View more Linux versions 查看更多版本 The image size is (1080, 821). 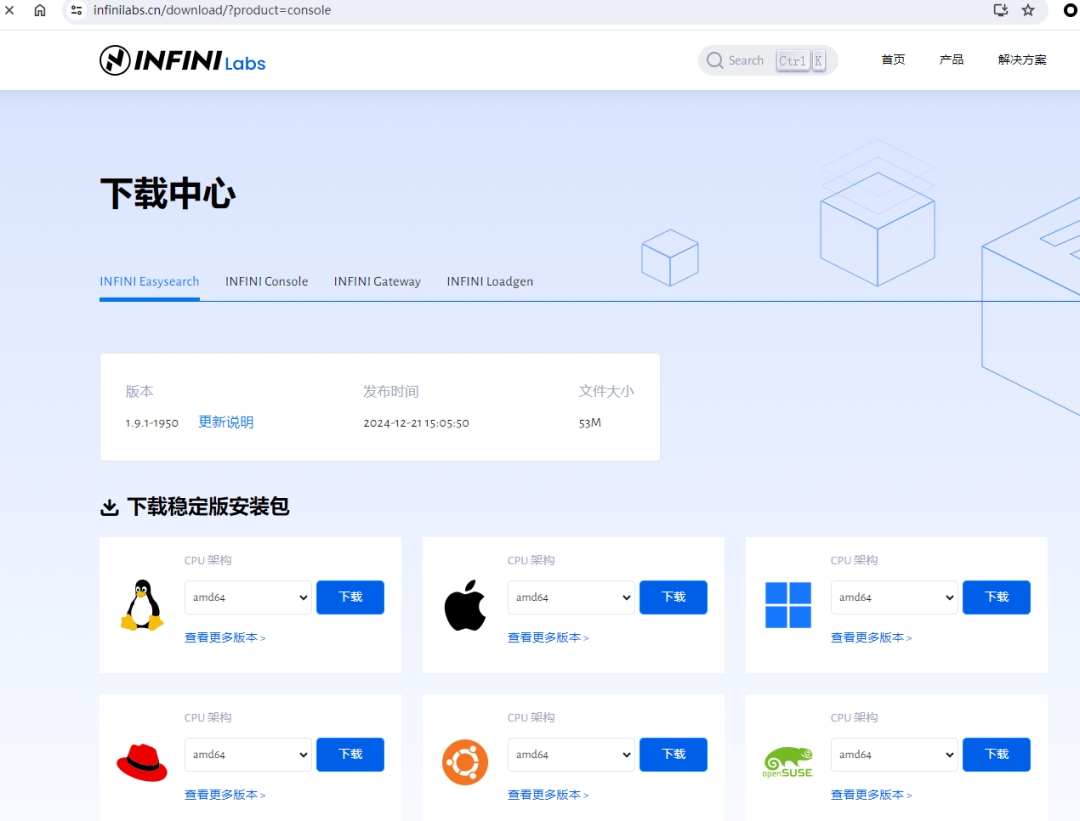(225, 638)
